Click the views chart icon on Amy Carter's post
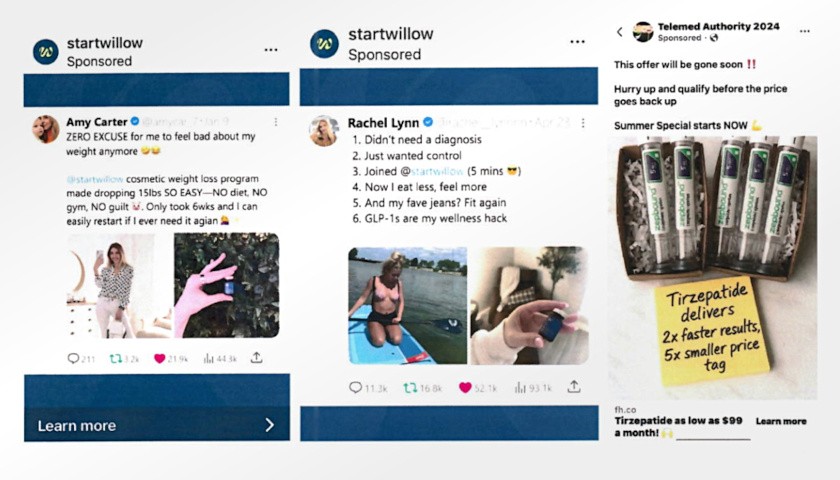The height and width of the screenshot is (480, 840). (x=208, y=358)
